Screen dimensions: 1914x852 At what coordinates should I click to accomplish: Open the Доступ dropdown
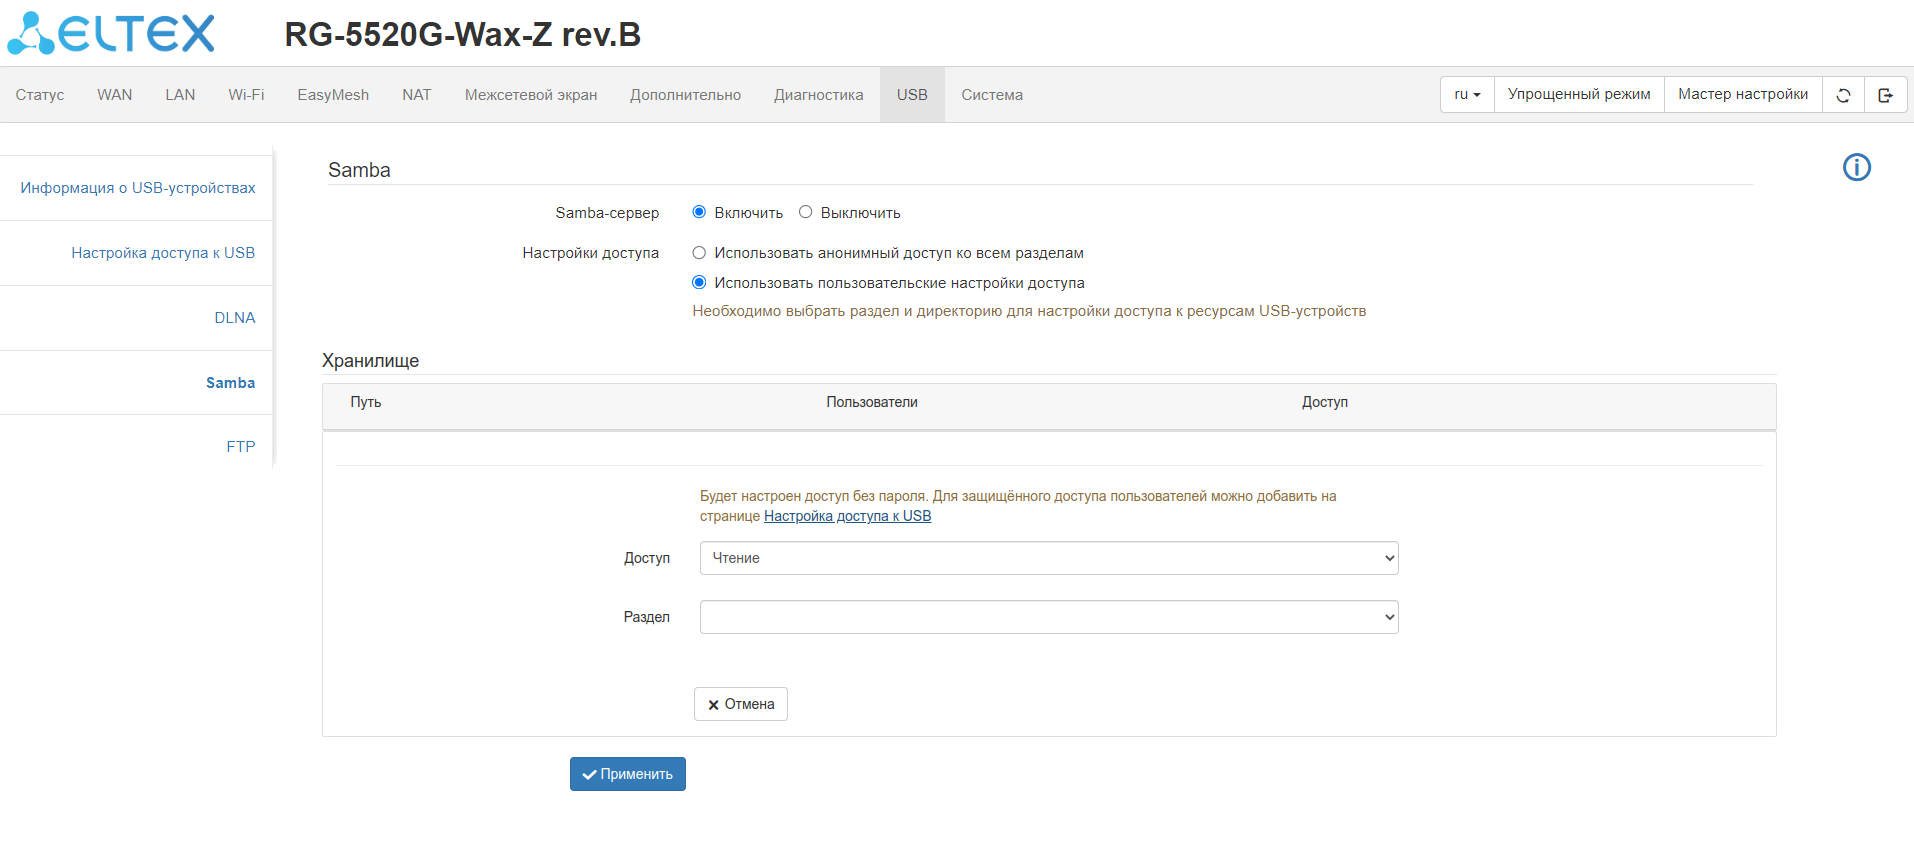(x=1048, y=558)
